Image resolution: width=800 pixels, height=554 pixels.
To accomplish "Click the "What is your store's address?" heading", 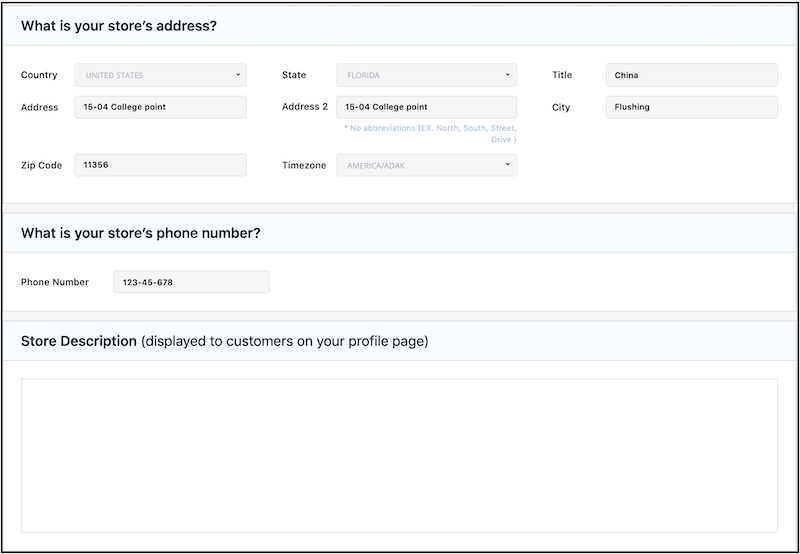I will 118,26.
